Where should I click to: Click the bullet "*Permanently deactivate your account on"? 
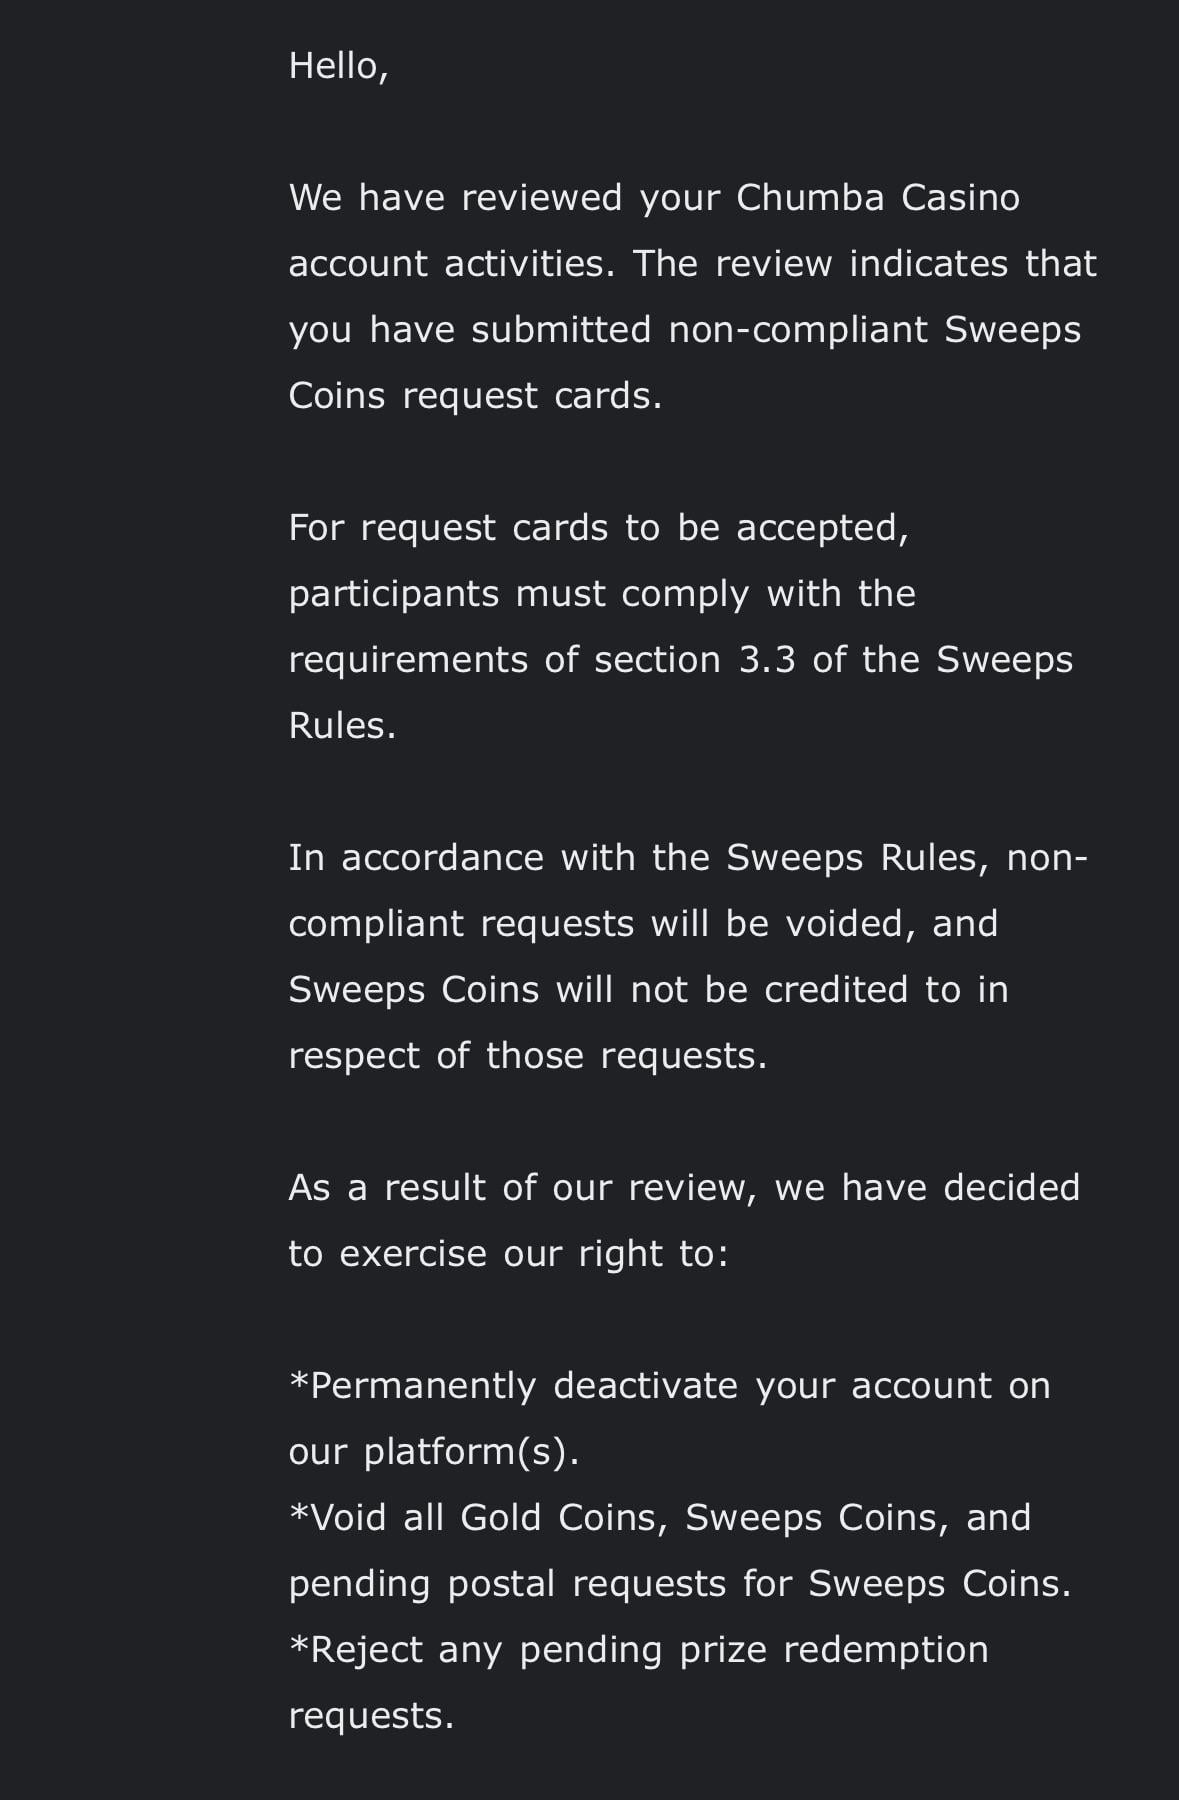[670, 1386]
